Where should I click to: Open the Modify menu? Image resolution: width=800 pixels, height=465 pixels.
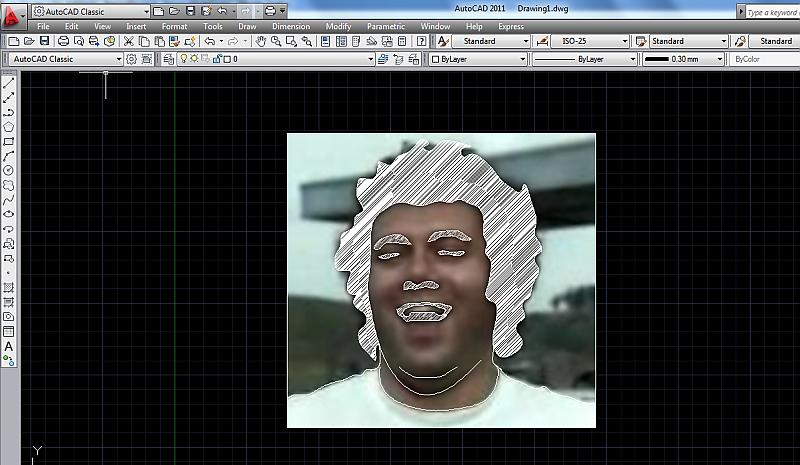[x=338, y=26]
